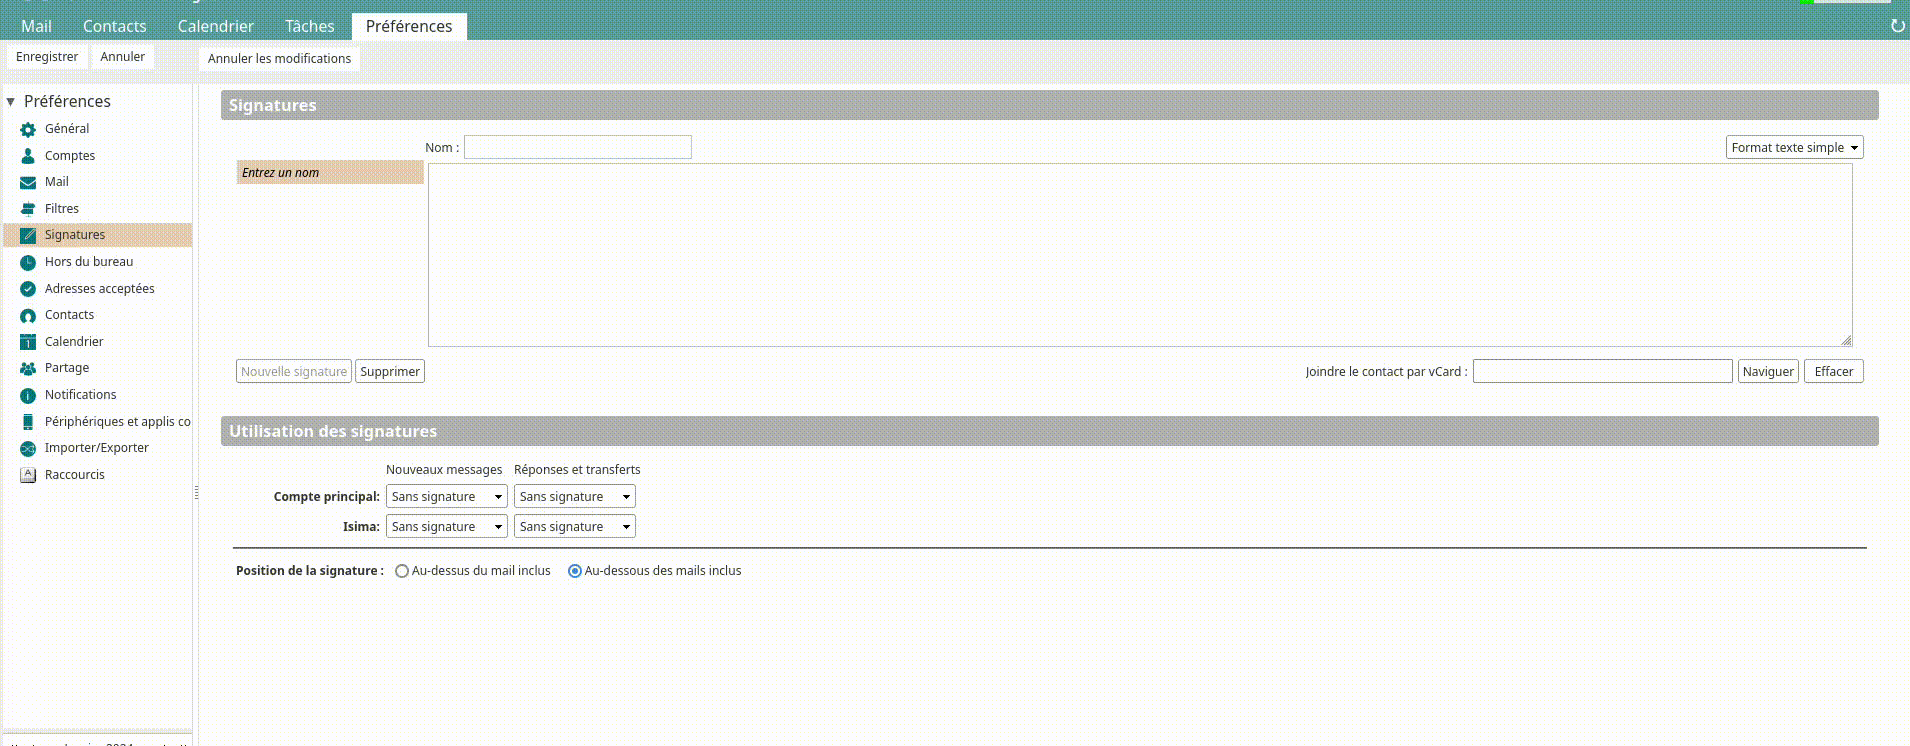The height and width of the screenshot is (746, 1910).
Task: Select the Entrez un nom signature entry
Action: 330,172
